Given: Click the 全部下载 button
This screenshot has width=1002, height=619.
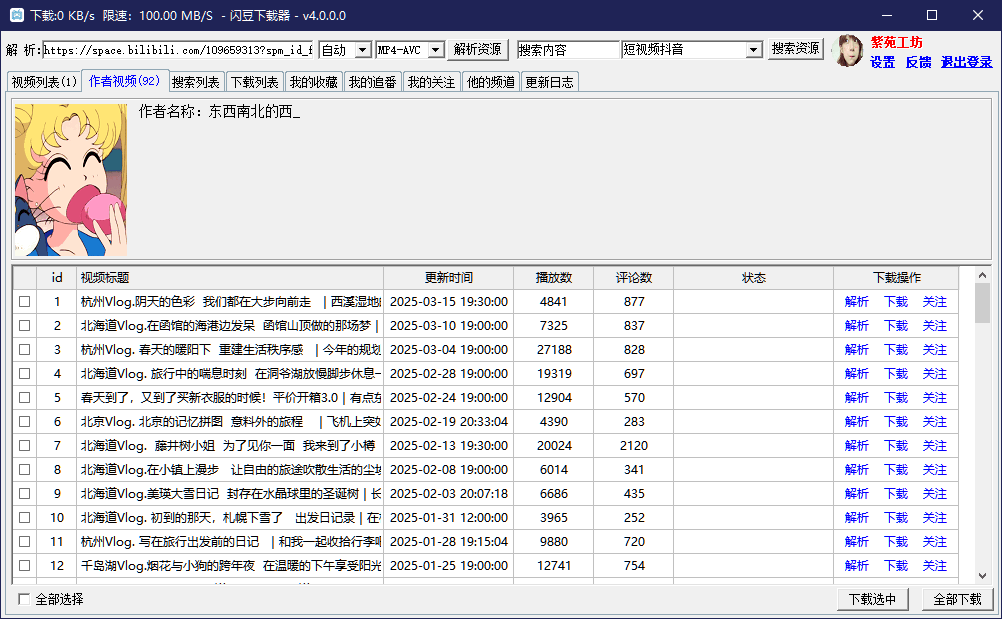Looking at the screenshot, I should pos(957,599).
